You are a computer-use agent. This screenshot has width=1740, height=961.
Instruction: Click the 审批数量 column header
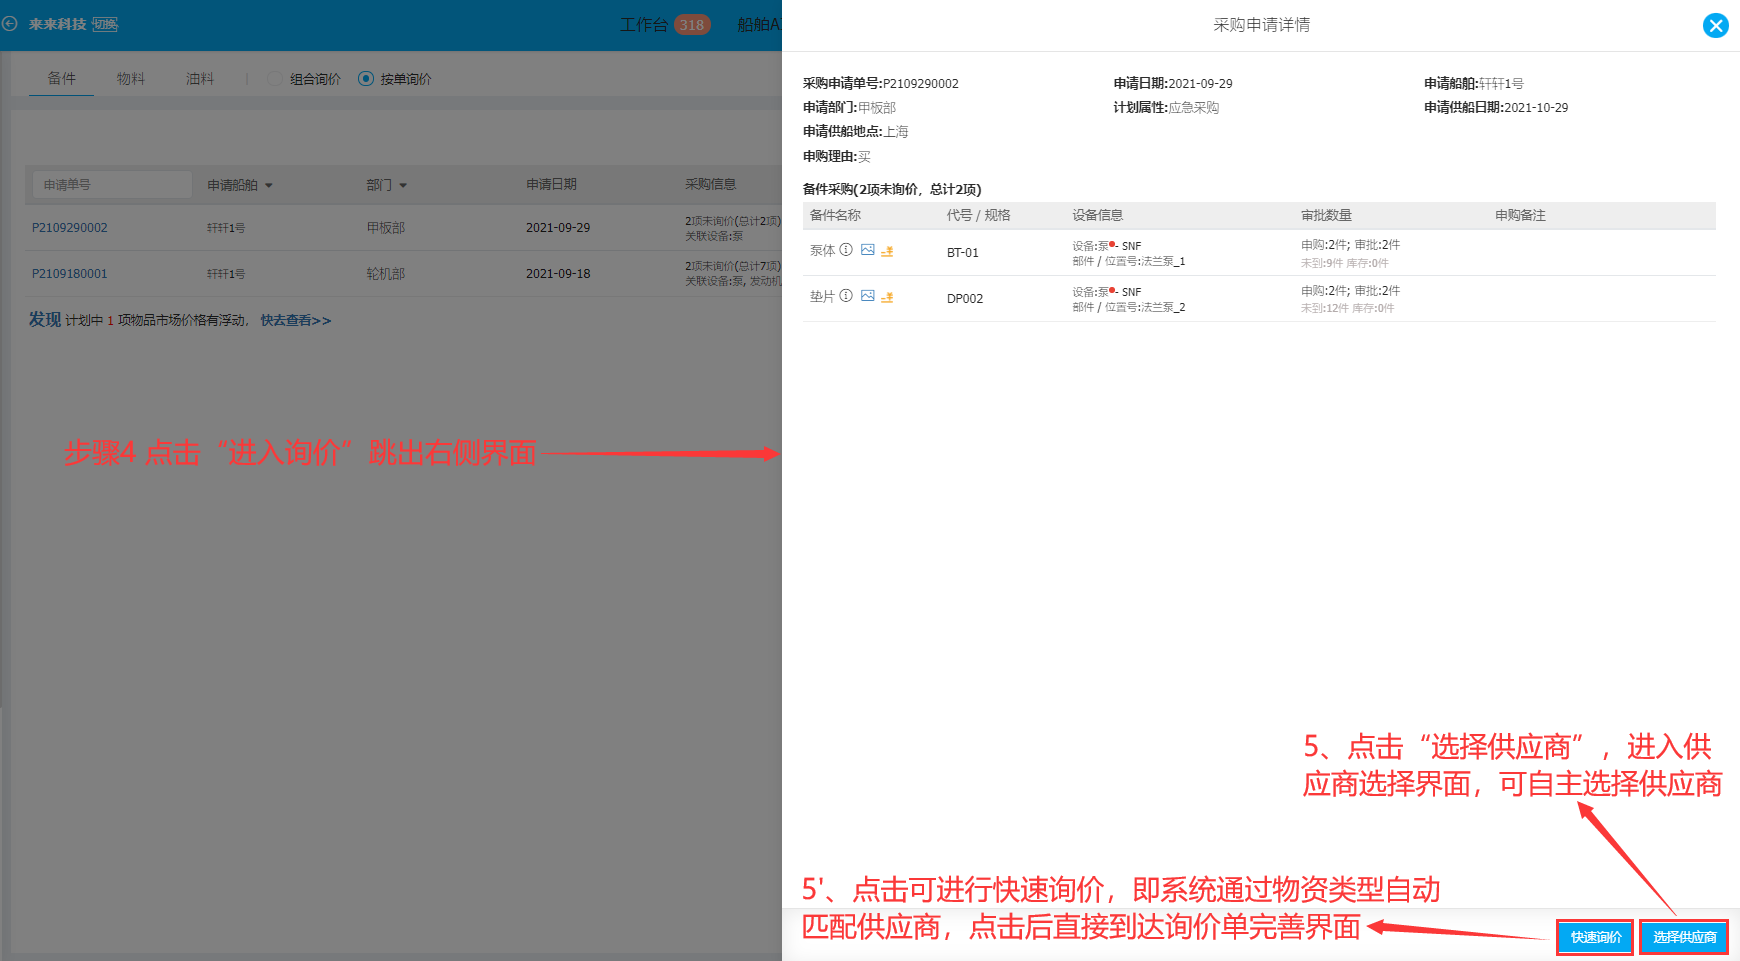click(x=1326, y=215)
